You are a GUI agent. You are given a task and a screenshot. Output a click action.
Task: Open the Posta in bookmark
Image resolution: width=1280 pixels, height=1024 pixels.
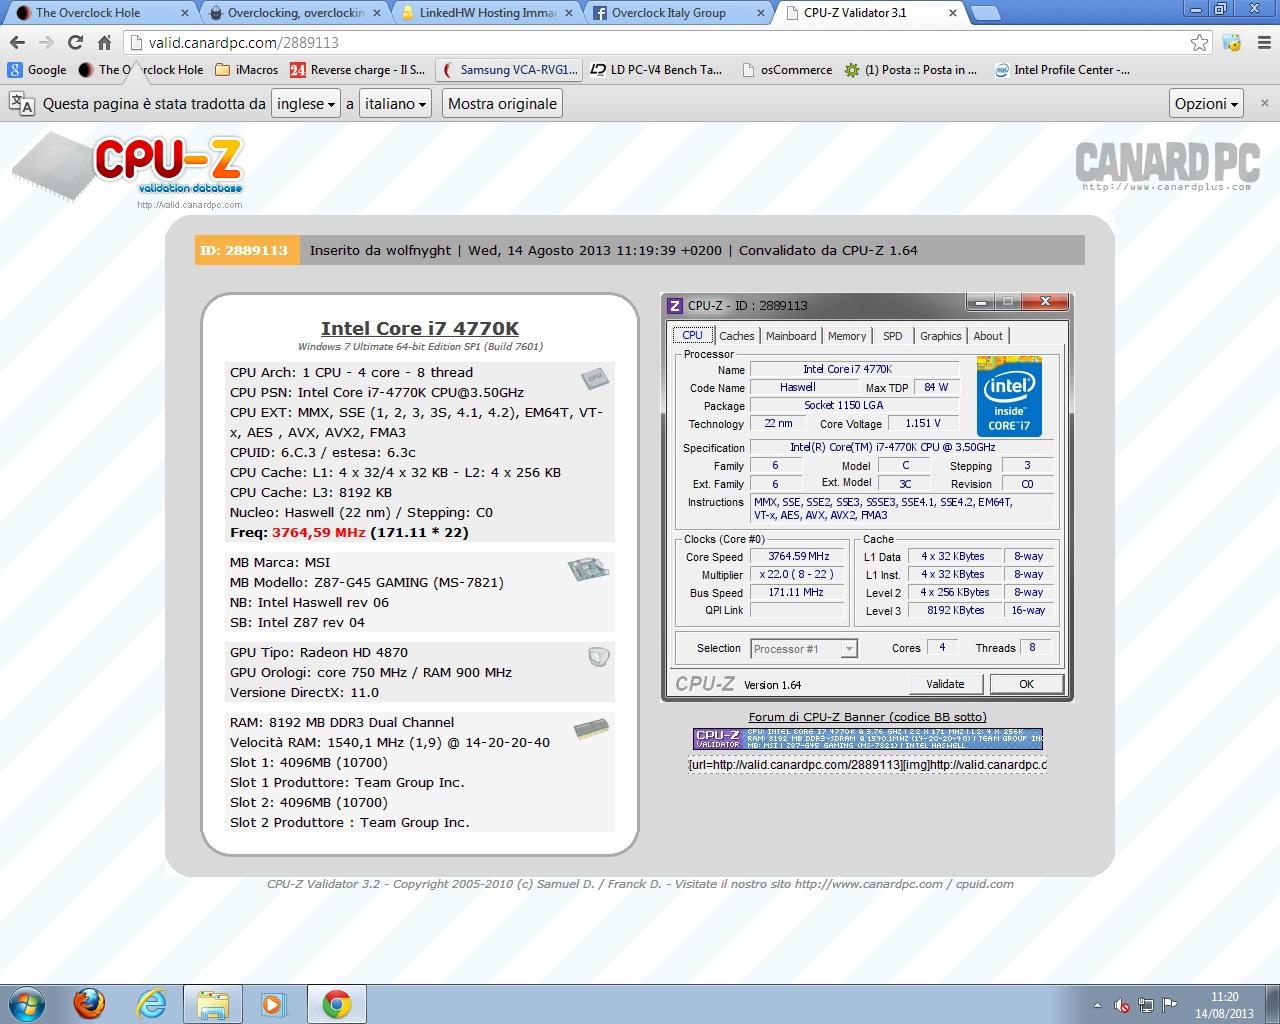(911, 70)
